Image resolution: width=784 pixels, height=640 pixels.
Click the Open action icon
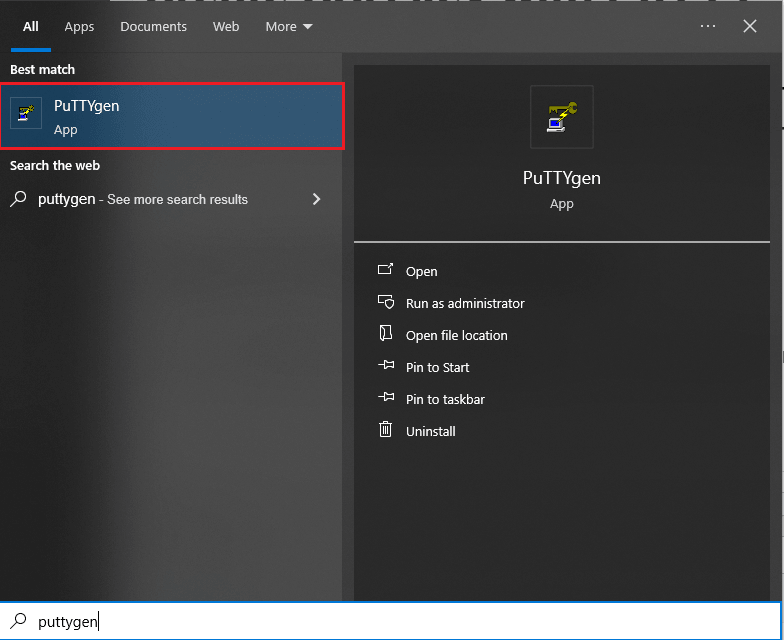pyautogui.click(x=386, y=270)
